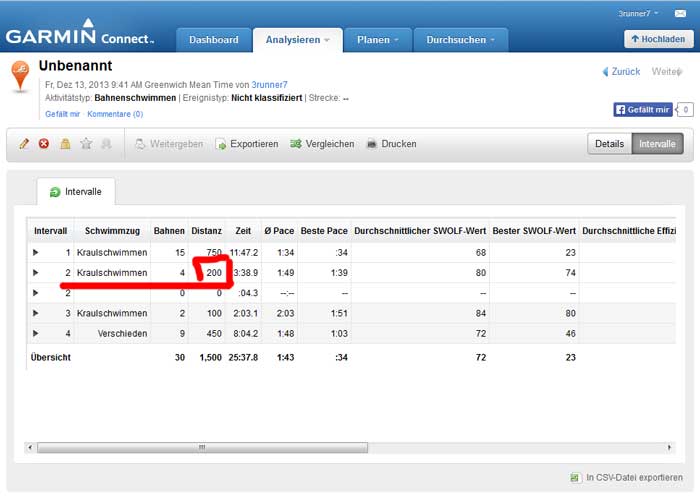Go to the Dashboard tab
The width and height of the screenshot is (700, 499).
(213, 40)
